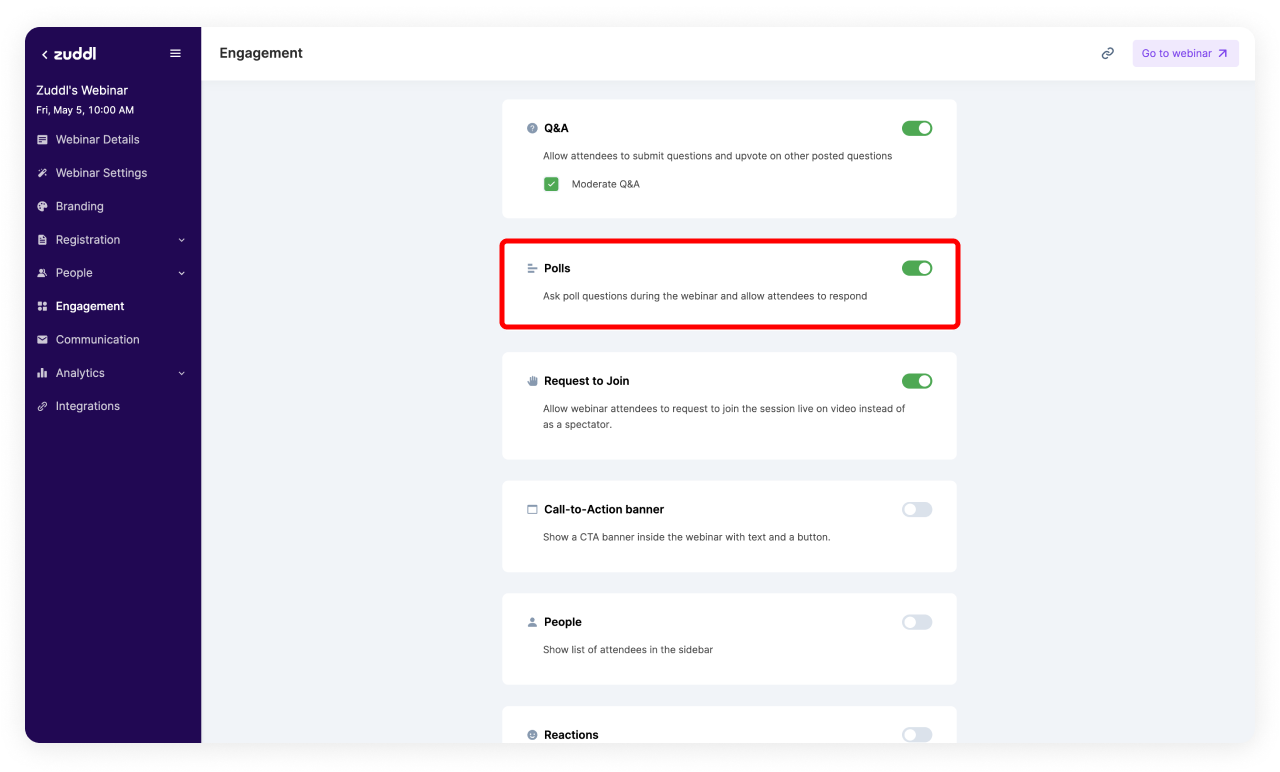Disable the Polls toggle switch
Viewport: 1280px width, 772px height.
(916, 268)
